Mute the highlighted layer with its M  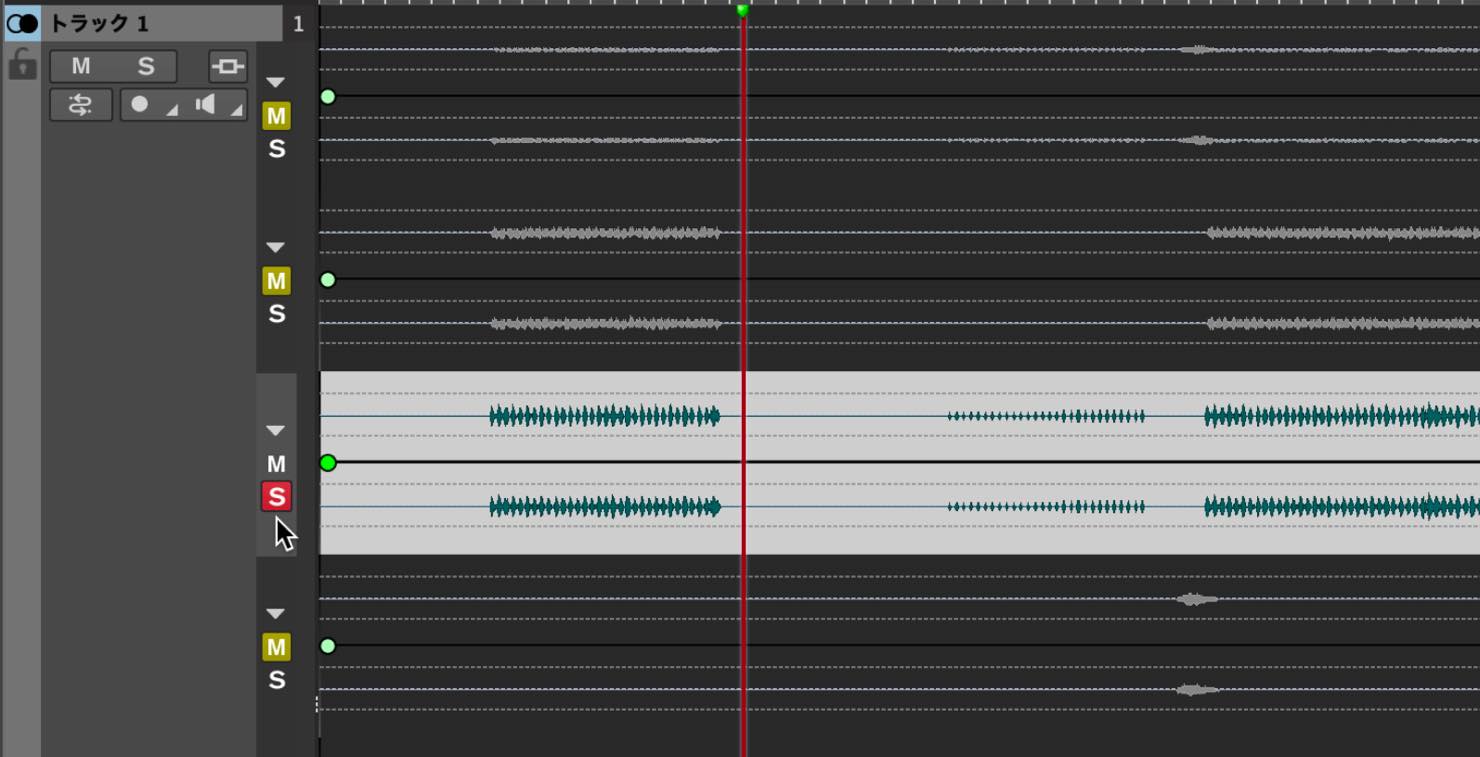click(x=276, y=464)
